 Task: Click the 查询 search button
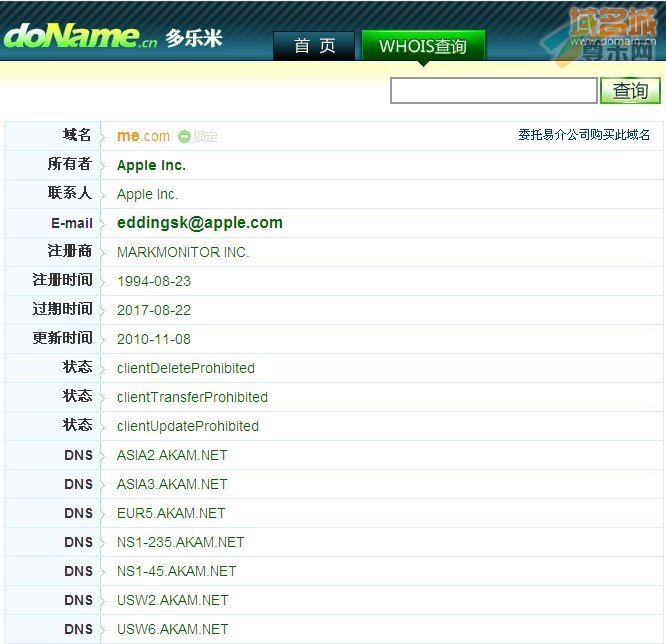(x=630, y=90)
